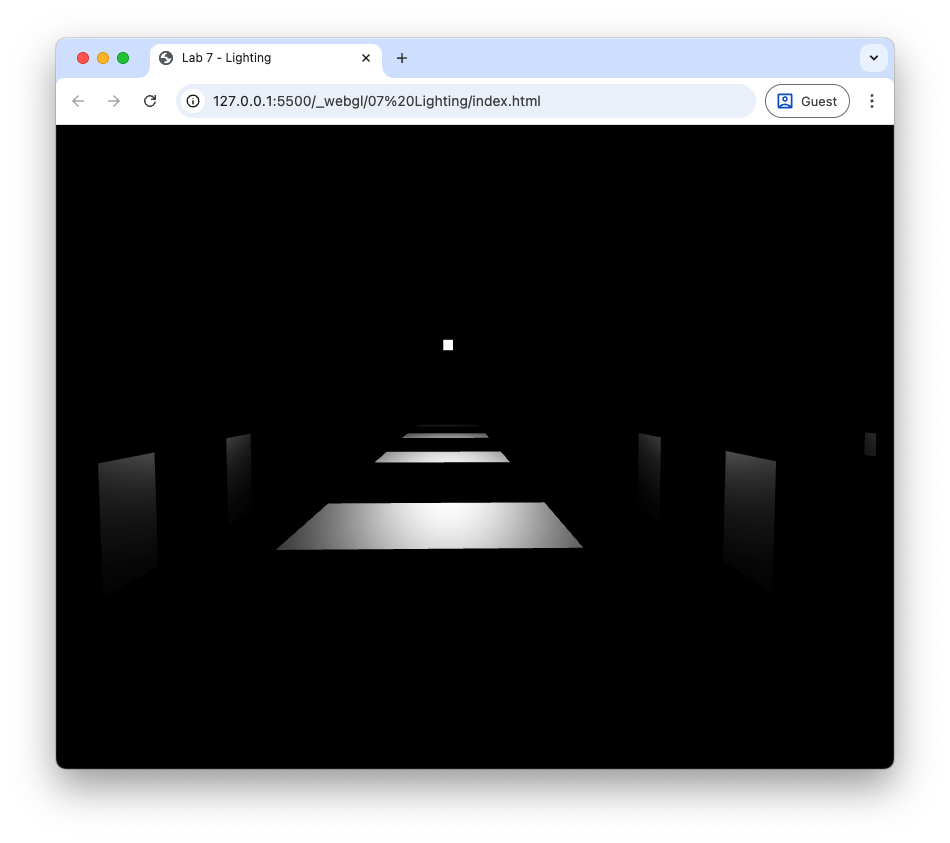Screen dimensions: 950x843
Task: Click the narrow inner left wall panel
Action: [x=238, y=475]
